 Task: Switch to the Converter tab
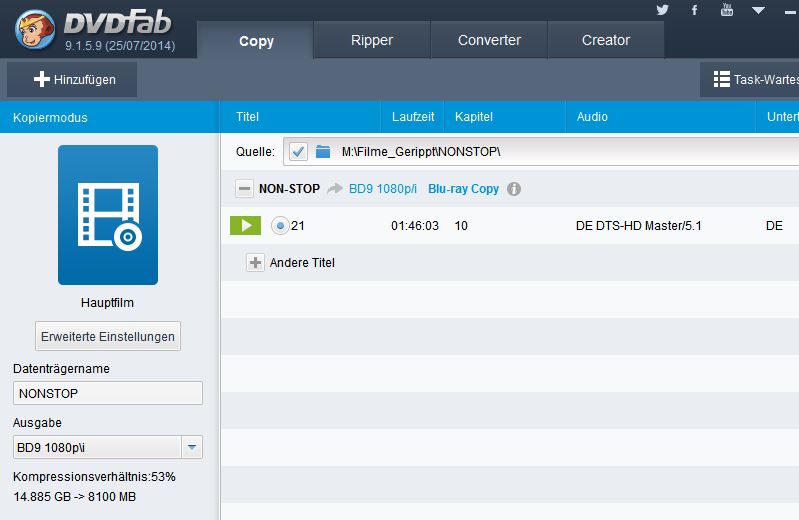489,40
